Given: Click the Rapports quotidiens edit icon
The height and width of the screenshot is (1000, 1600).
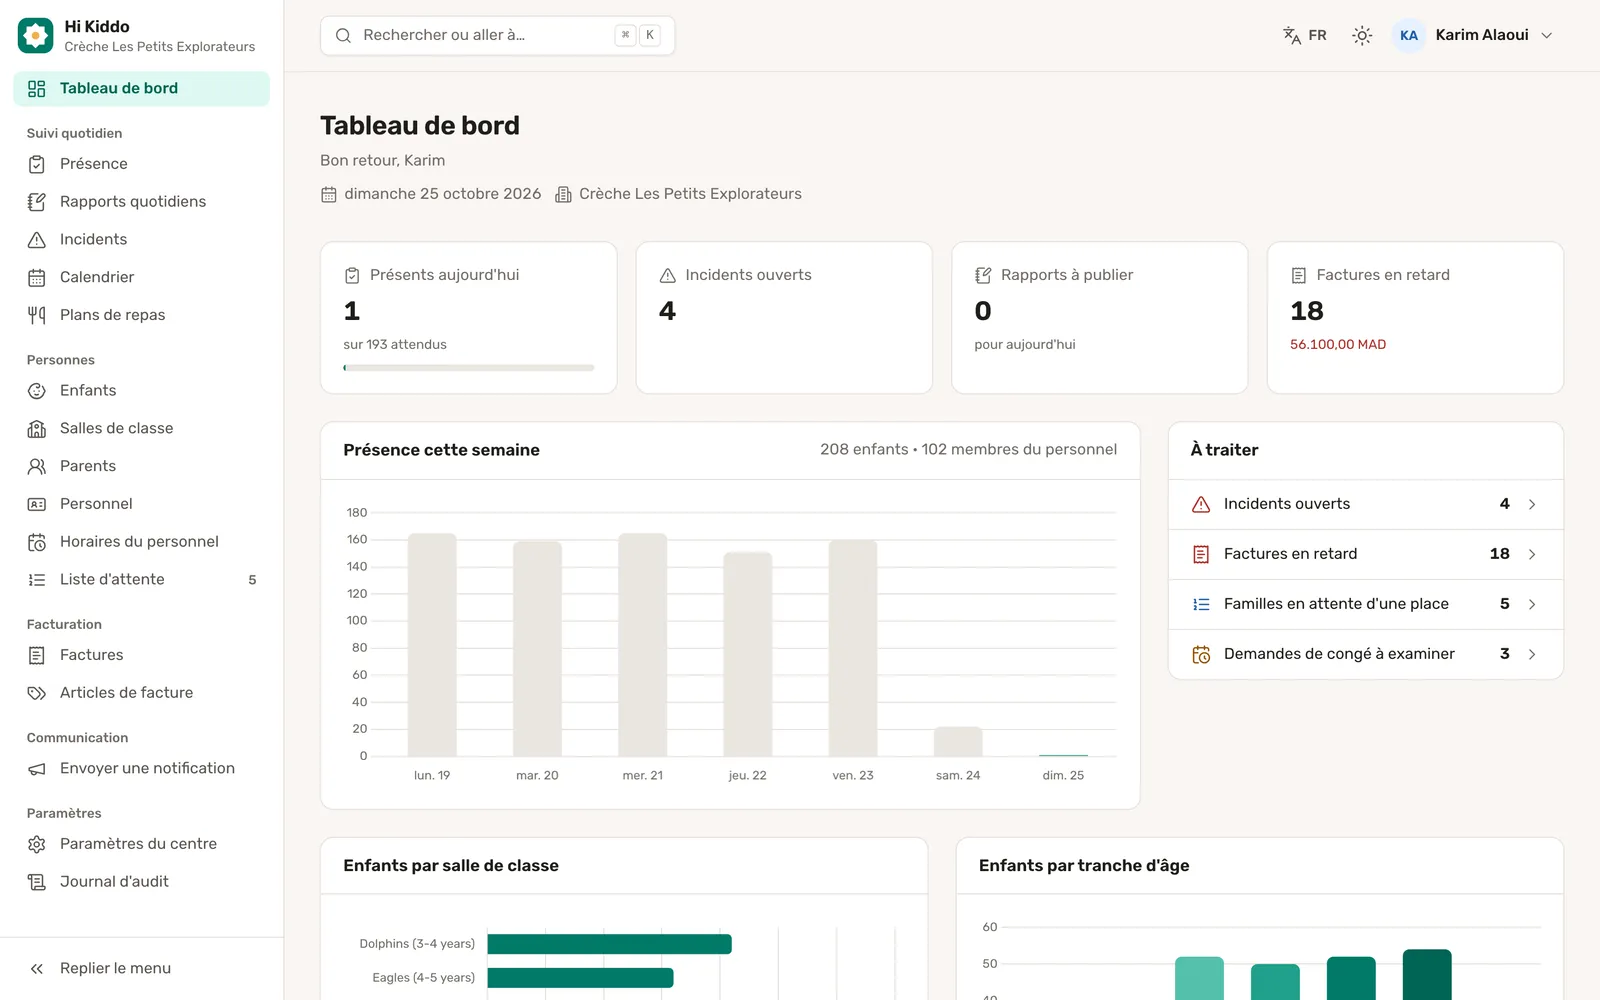Looking at the screenshot, I should (37, 202).
